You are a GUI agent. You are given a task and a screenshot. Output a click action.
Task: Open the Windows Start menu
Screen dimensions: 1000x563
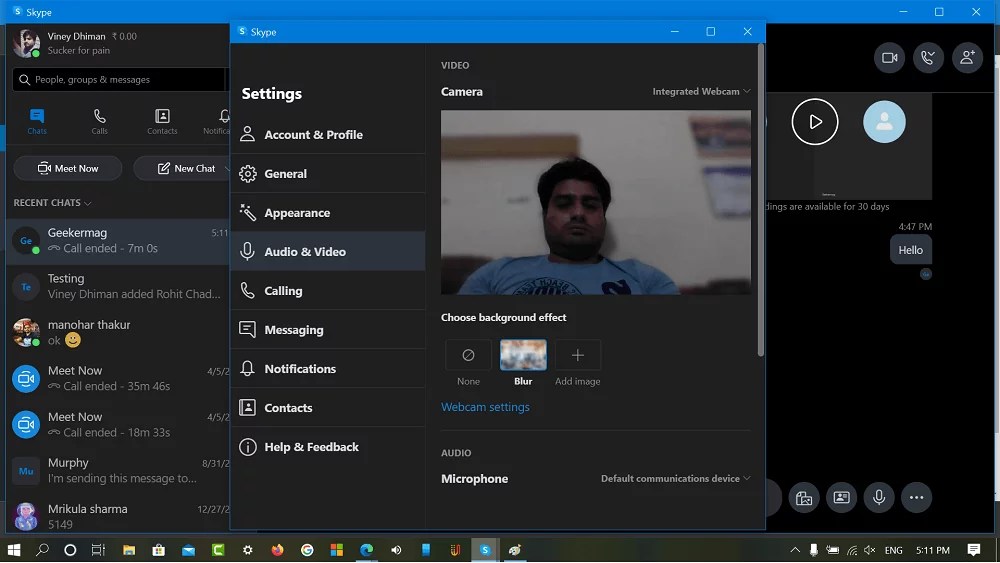pyautogui.click(x=13, y=550)
